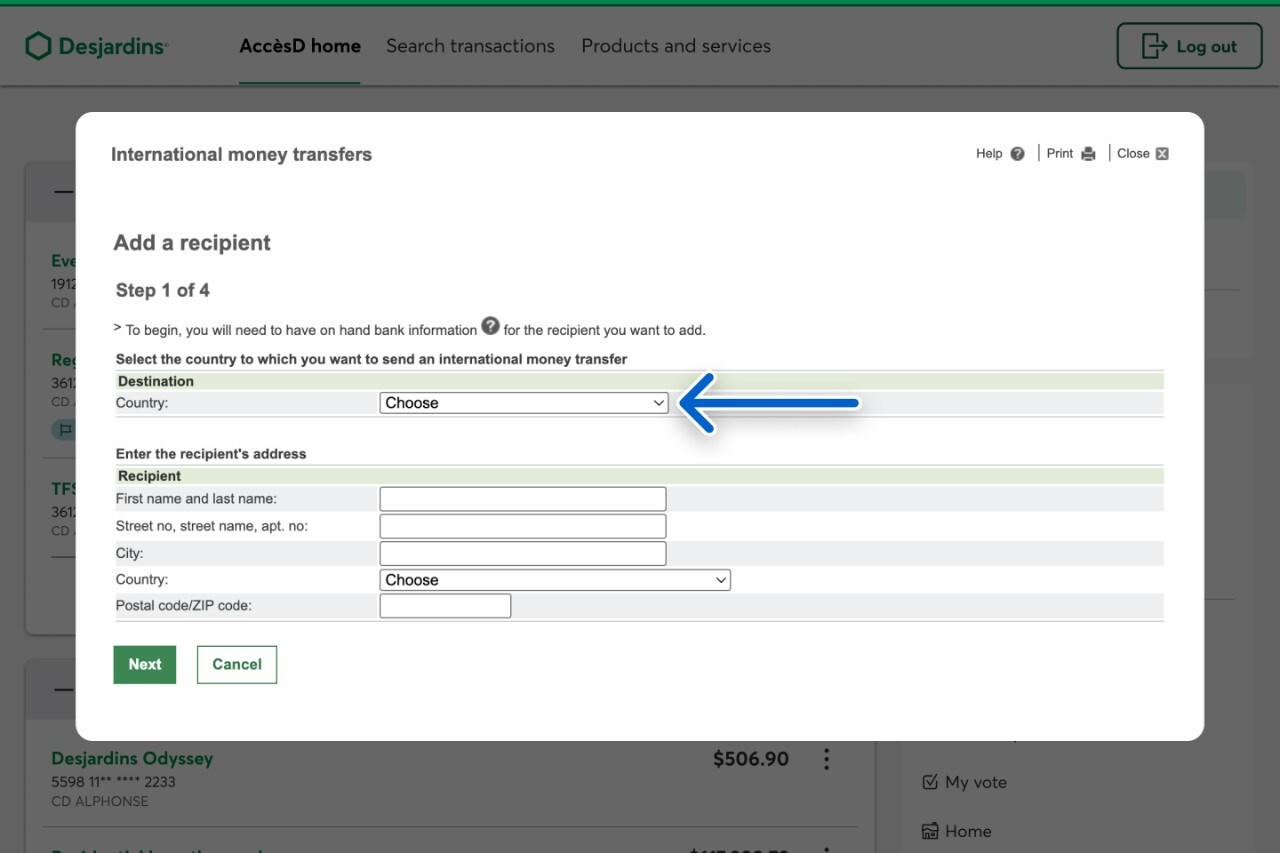Click the Help question mark icon
This screenshot has height=853, width=1280.
click(x=1017, y=154)
